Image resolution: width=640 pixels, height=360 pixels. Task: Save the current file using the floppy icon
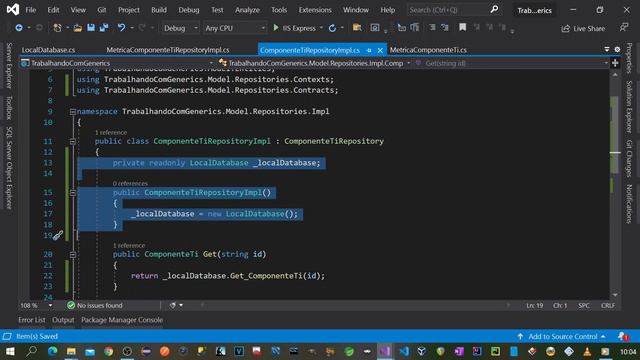91,27
